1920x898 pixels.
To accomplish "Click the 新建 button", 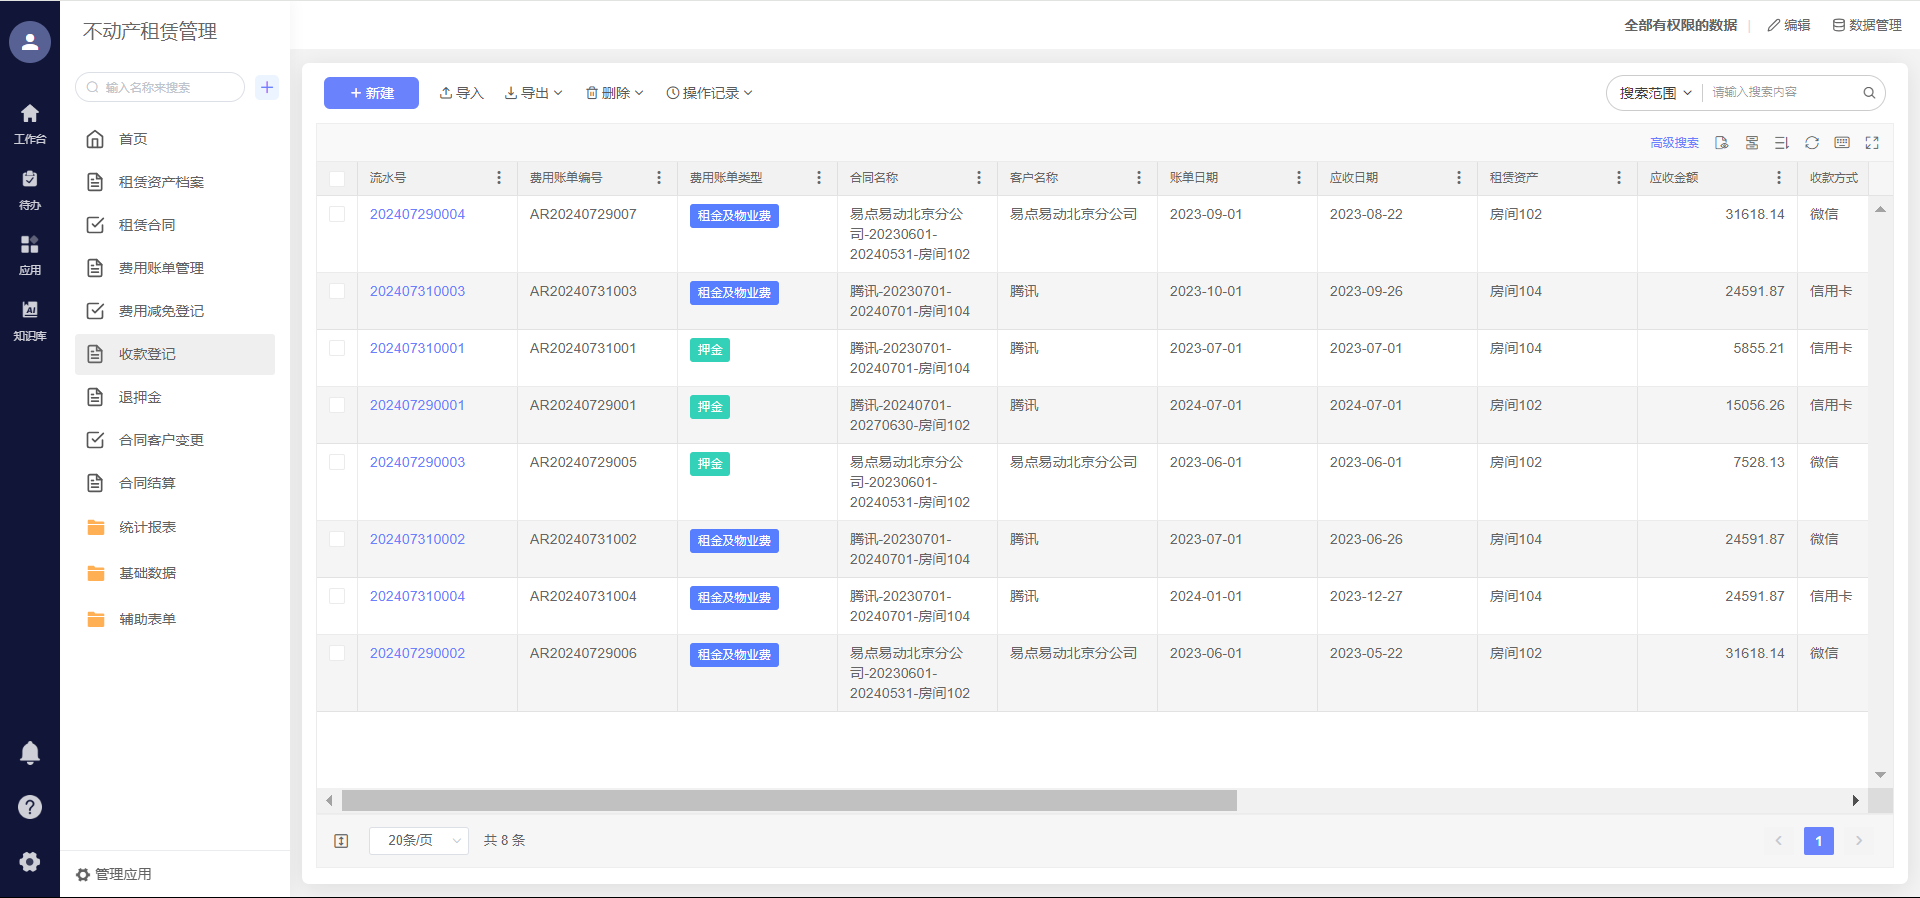I will 371,93.
